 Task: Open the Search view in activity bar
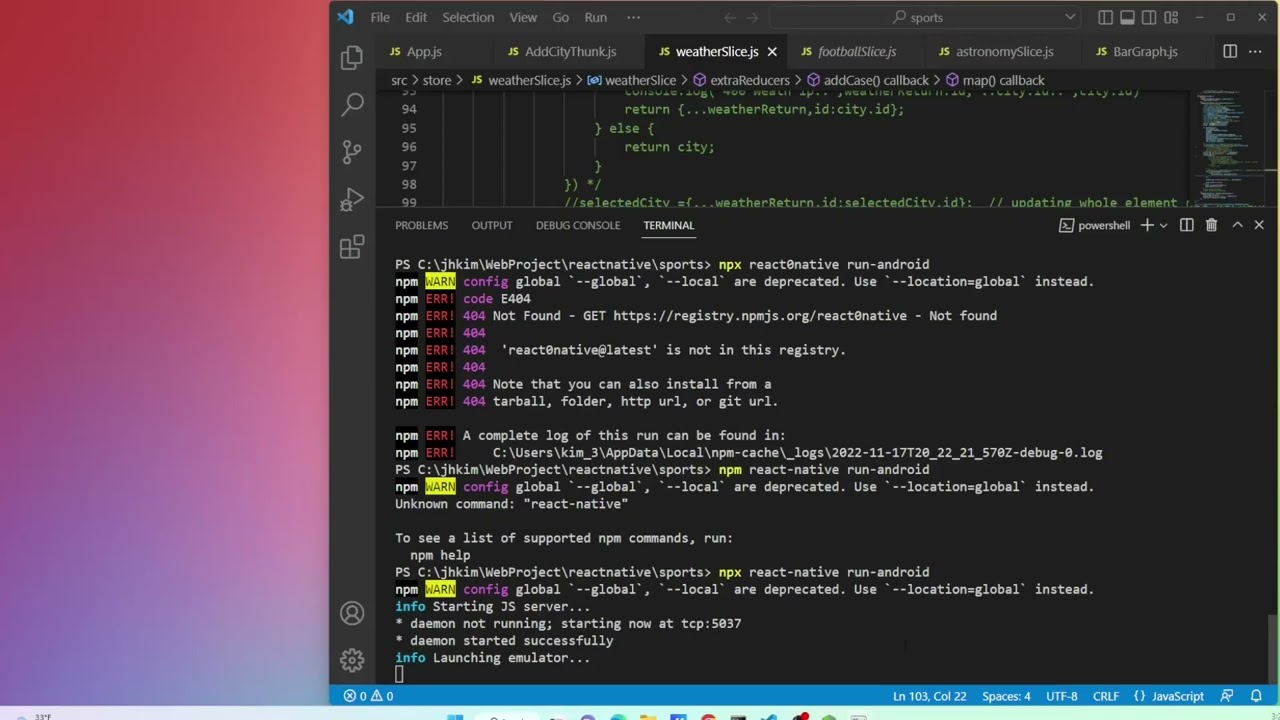click(x=352, y=104)
